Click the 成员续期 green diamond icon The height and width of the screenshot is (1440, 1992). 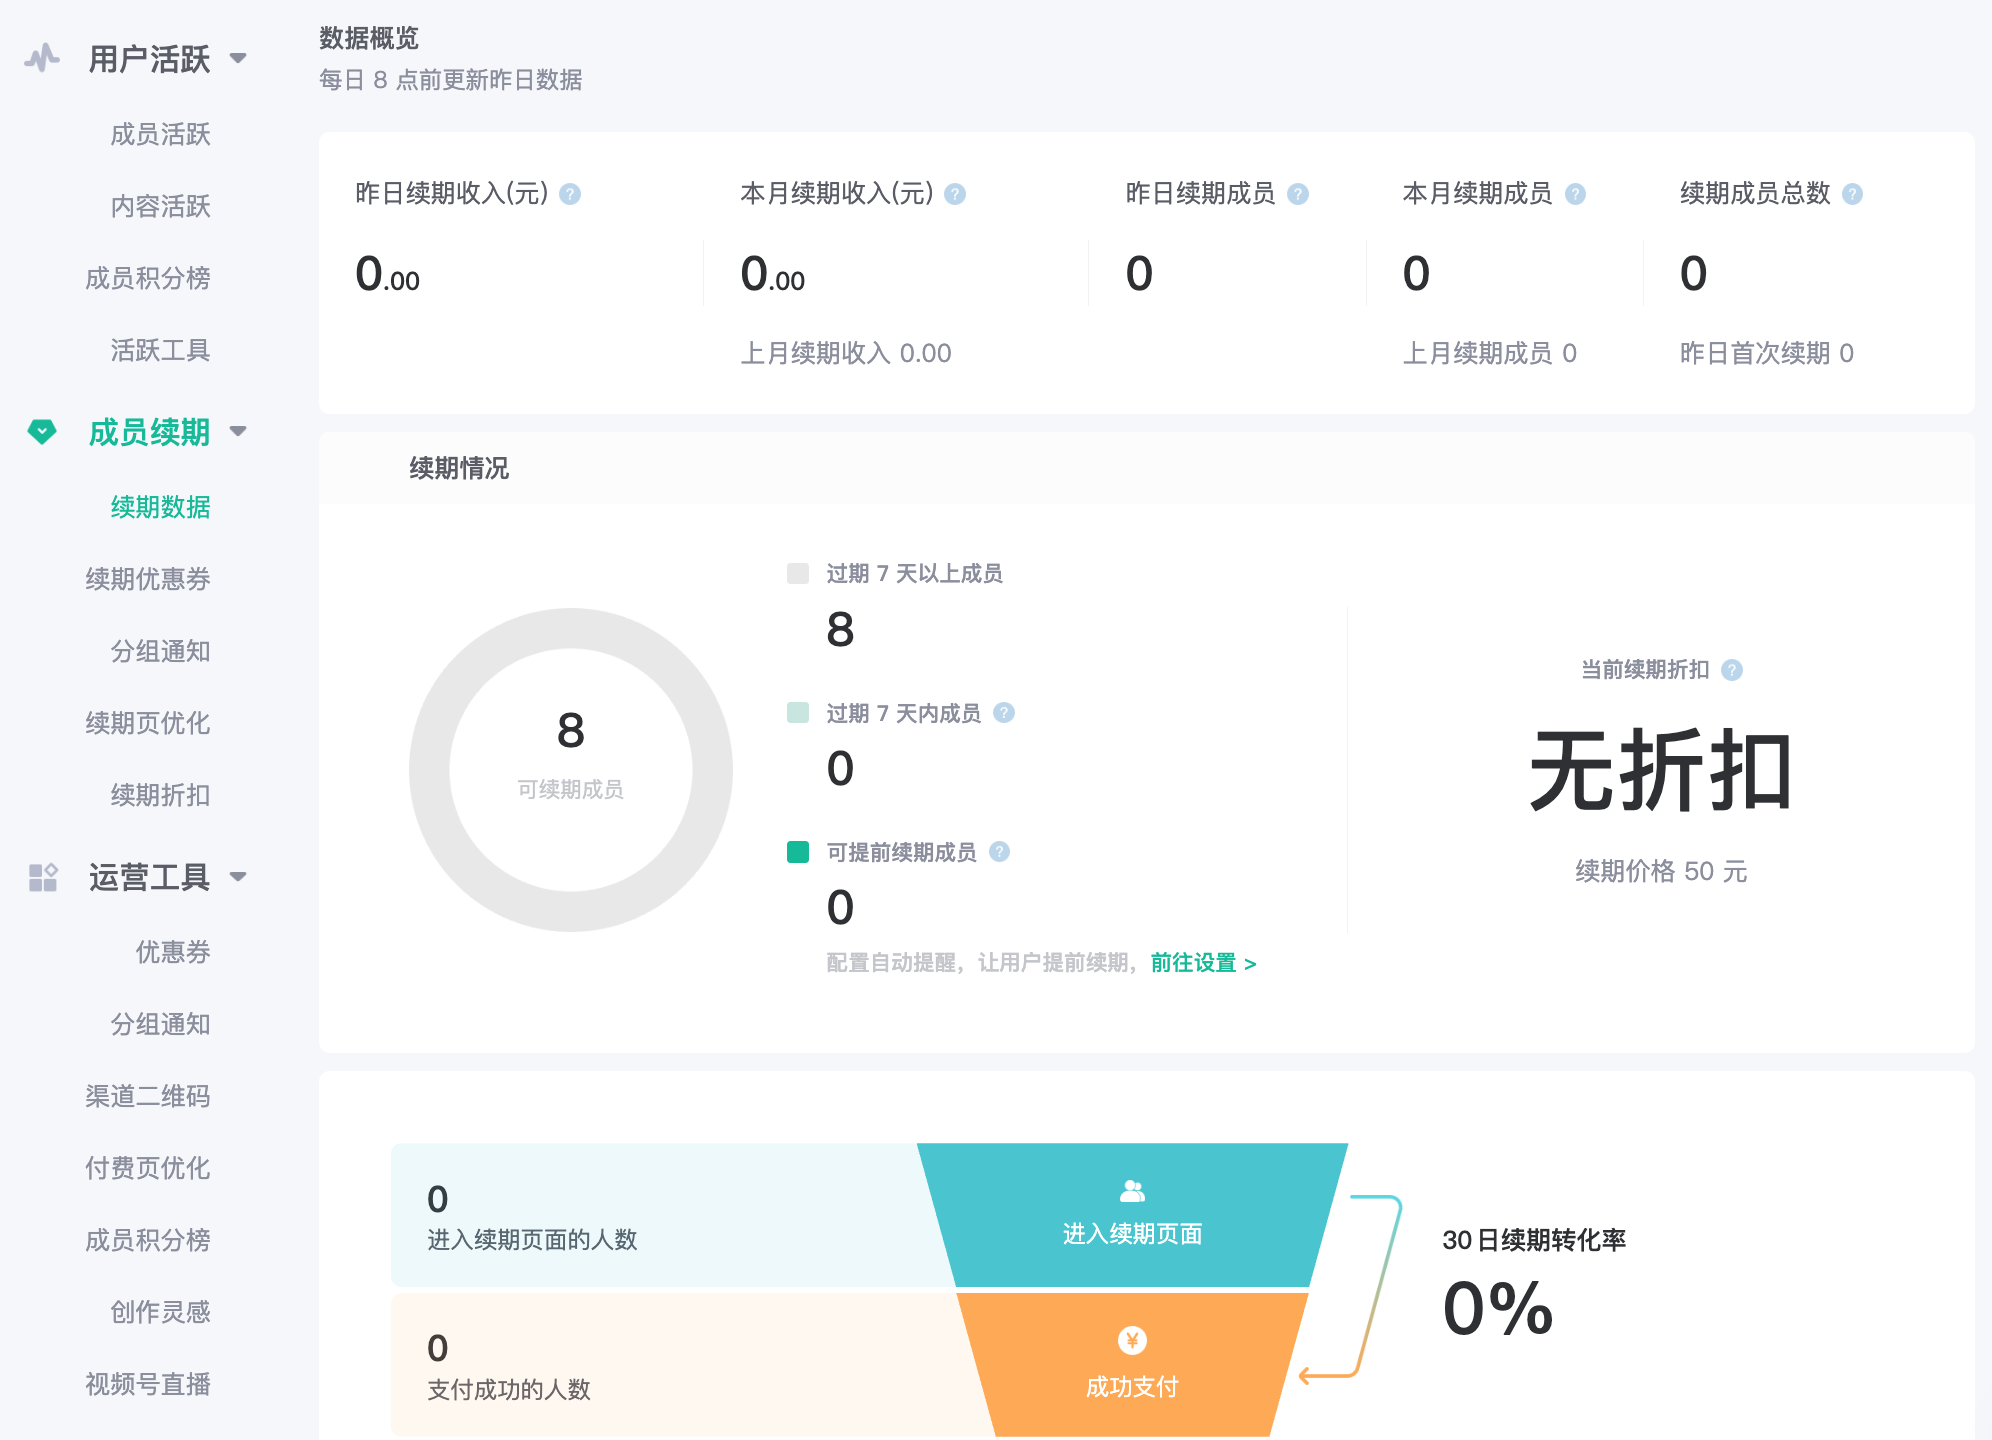click(x=42, y=432)
